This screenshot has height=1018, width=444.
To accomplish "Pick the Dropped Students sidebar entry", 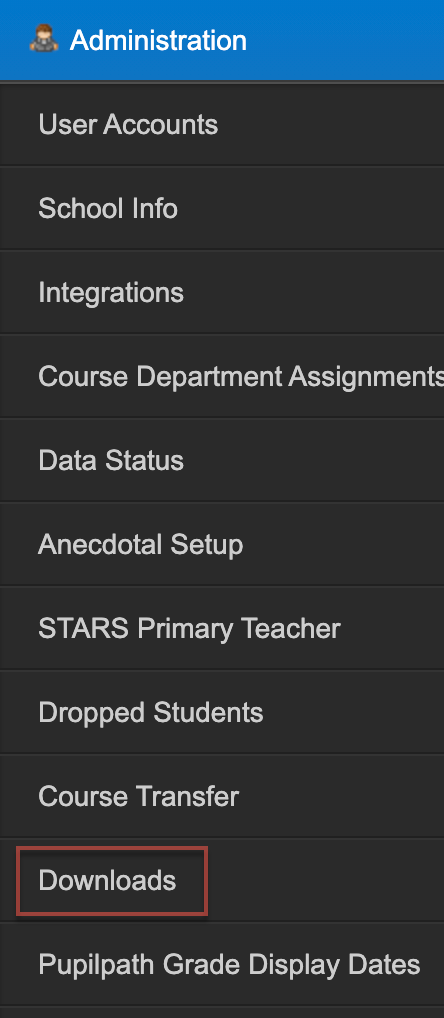I will [222, 712].
